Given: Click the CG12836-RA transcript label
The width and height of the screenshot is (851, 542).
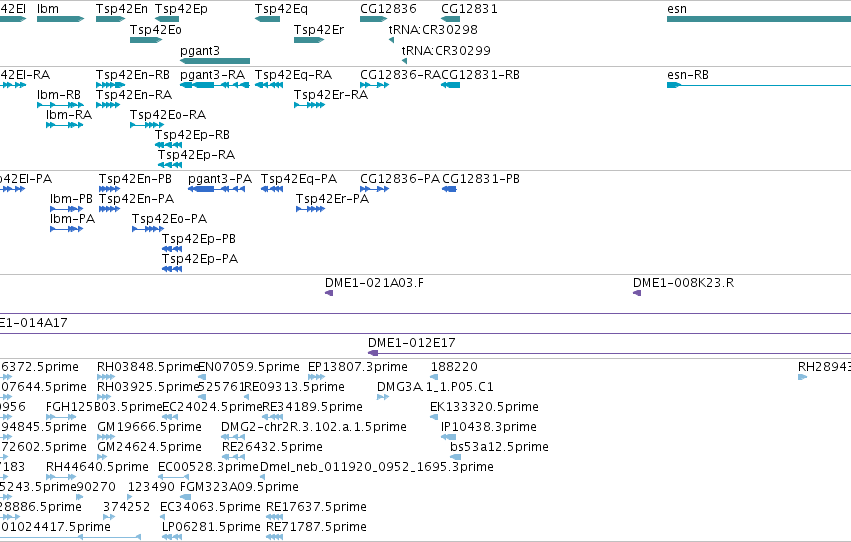Looking at the screenshot, I should click(400, 74).
